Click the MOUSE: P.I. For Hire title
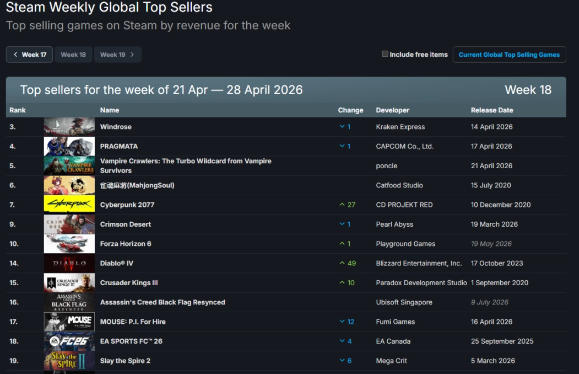The height and width of the screenshot is (374, 579). tap(133, 322)
